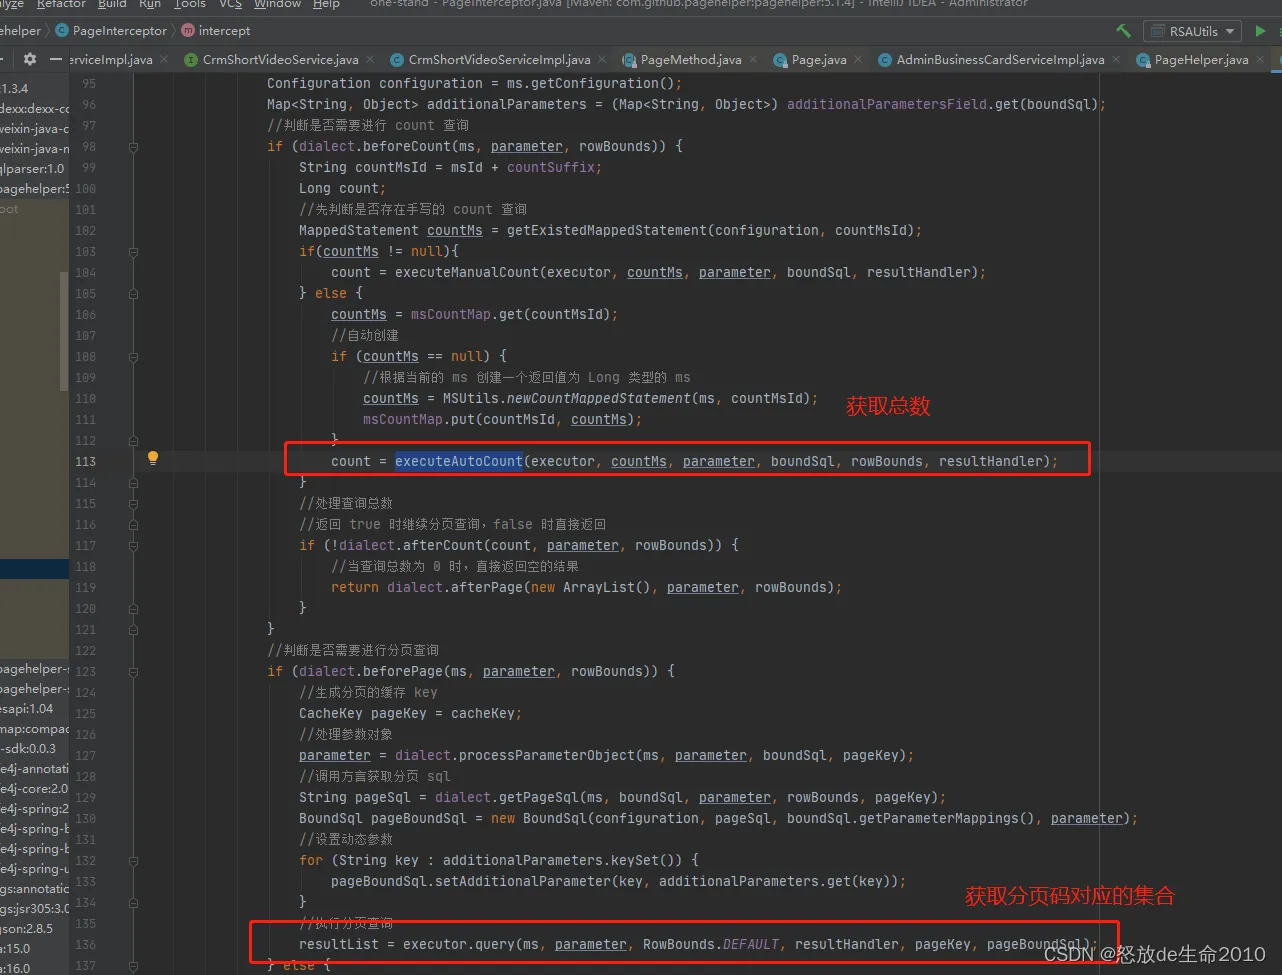
Task: Click the class icon on the CrmShortVideoServiceImpl.java tab
Action: (x=398, y=60)
